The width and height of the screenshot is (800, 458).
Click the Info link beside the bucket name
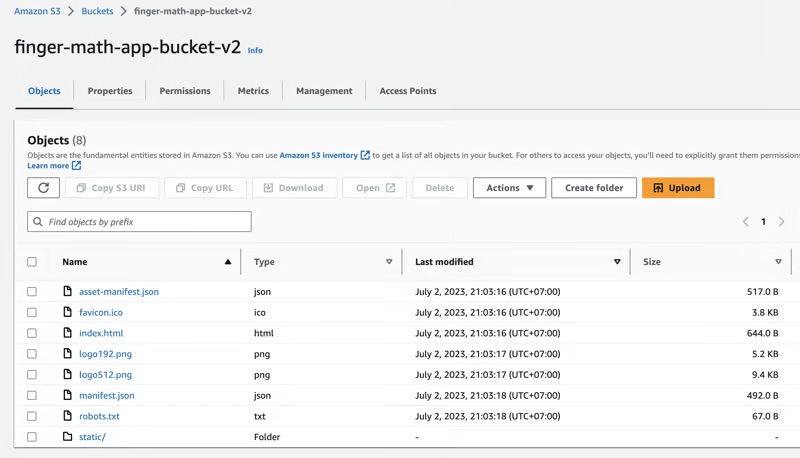pos(255,50)
